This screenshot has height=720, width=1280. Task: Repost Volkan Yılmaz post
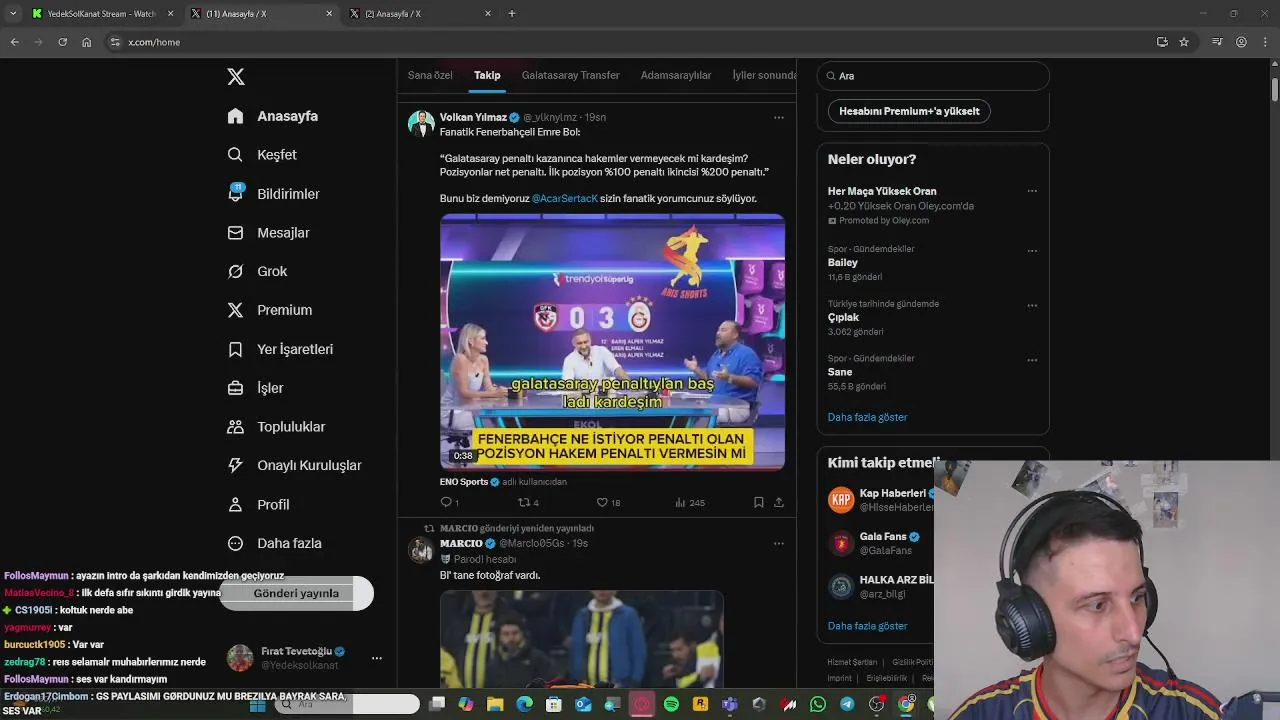pyautogui.click(x=528, y=502)
